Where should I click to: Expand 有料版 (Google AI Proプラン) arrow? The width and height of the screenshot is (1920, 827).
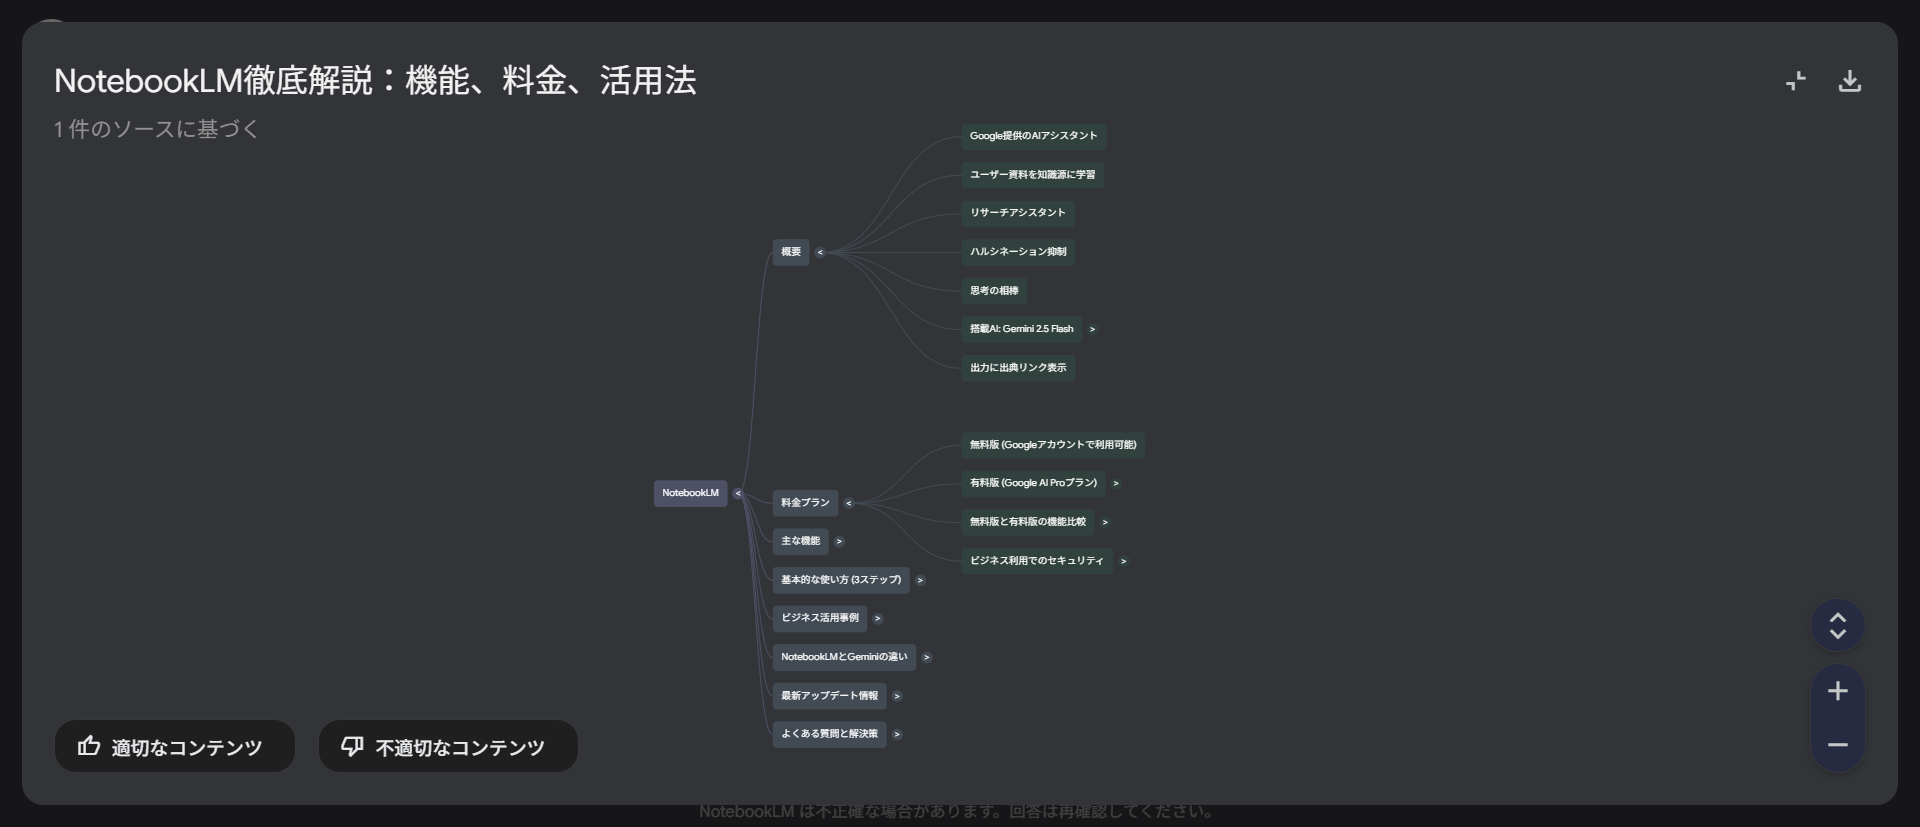[x=1116, y=483]
